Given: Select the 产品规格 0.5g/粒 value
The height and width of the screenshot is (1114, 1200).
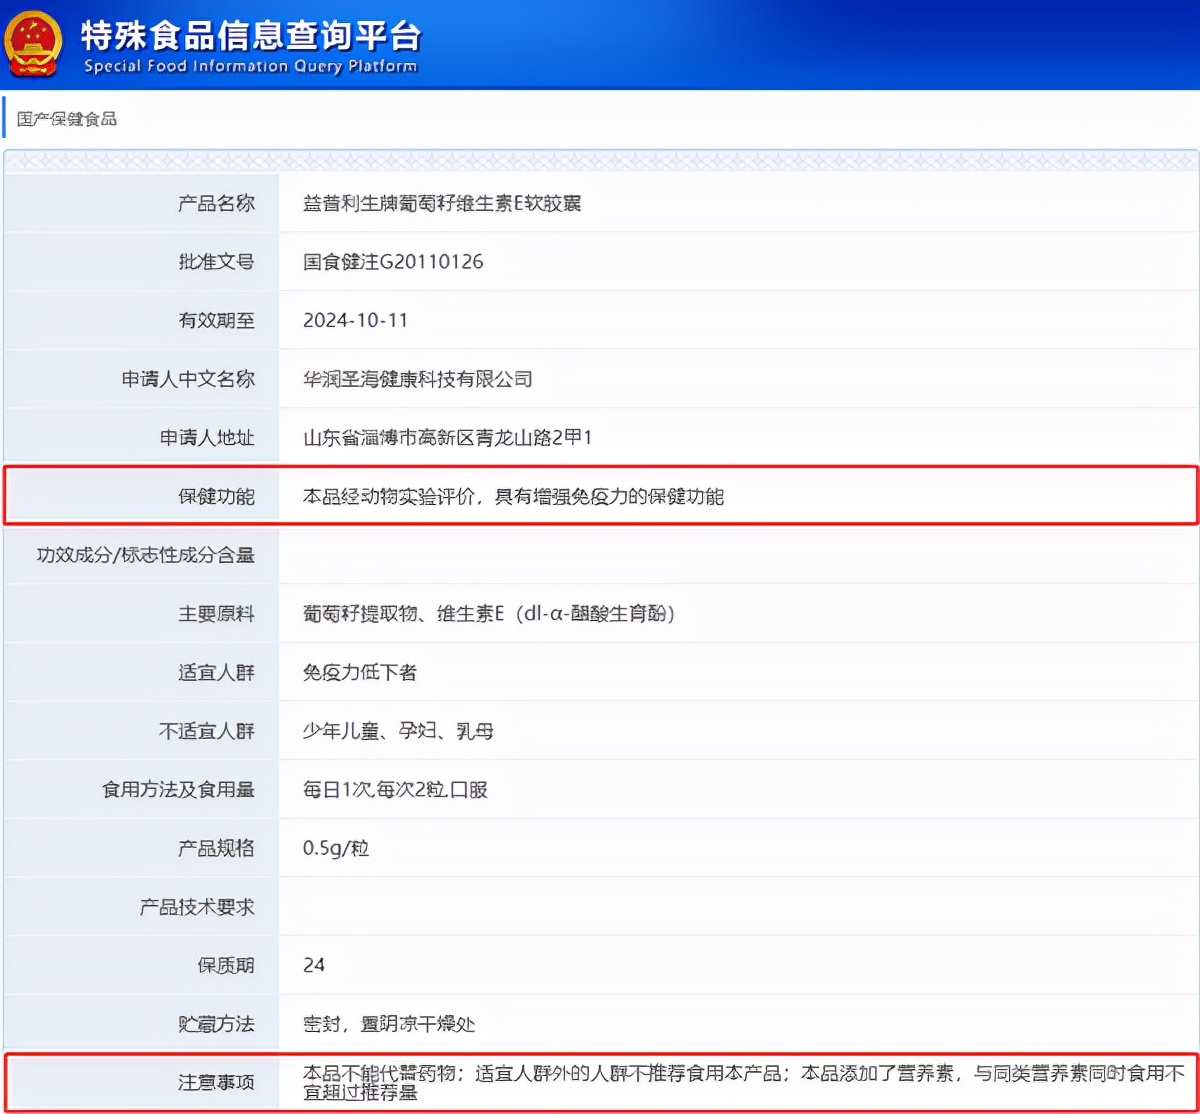Looking at the screenshot, I should (x=335, y=848).
